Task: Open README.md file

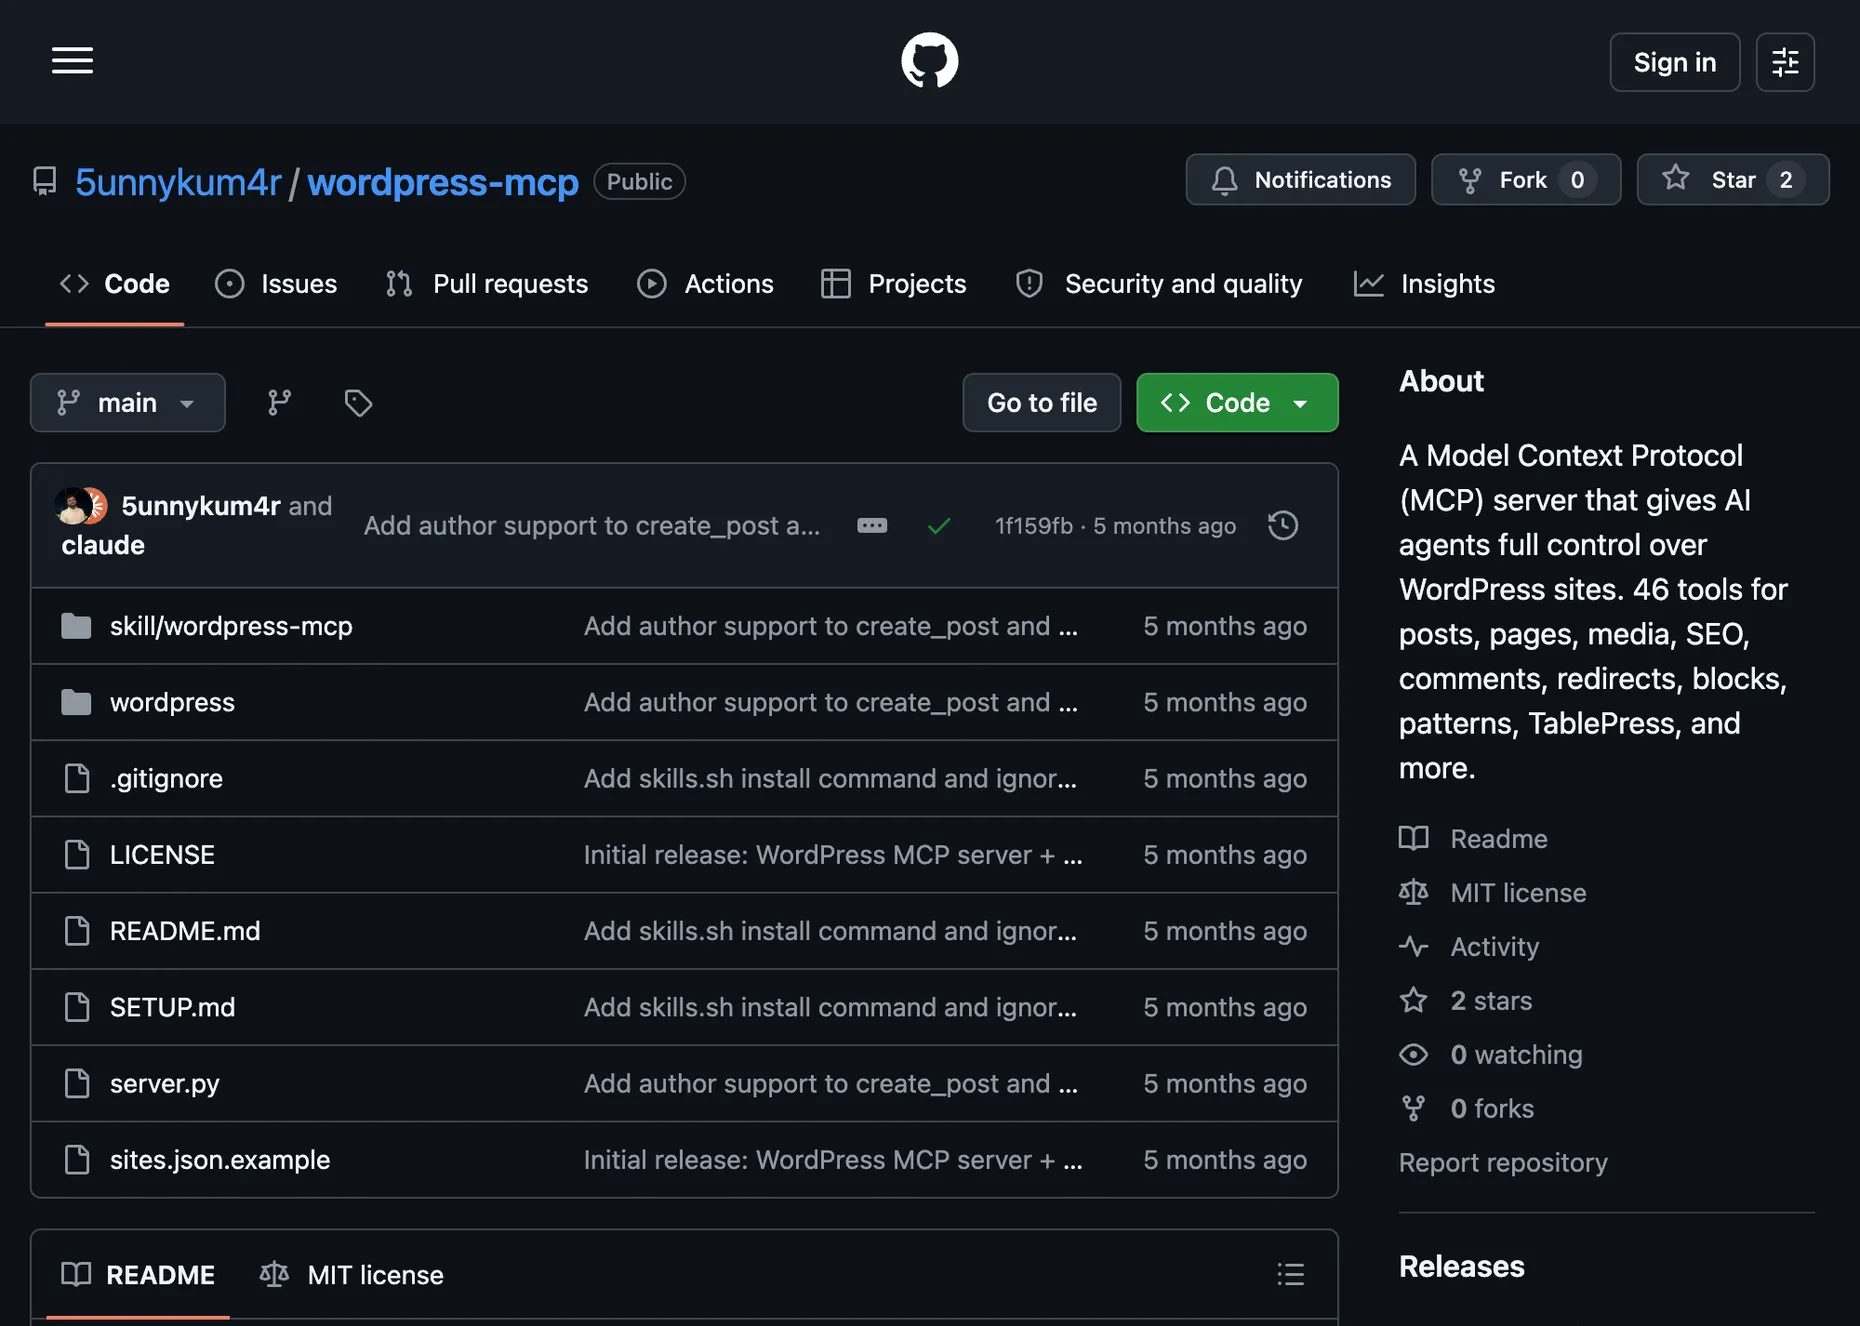Action: click(x=185, y=931)
